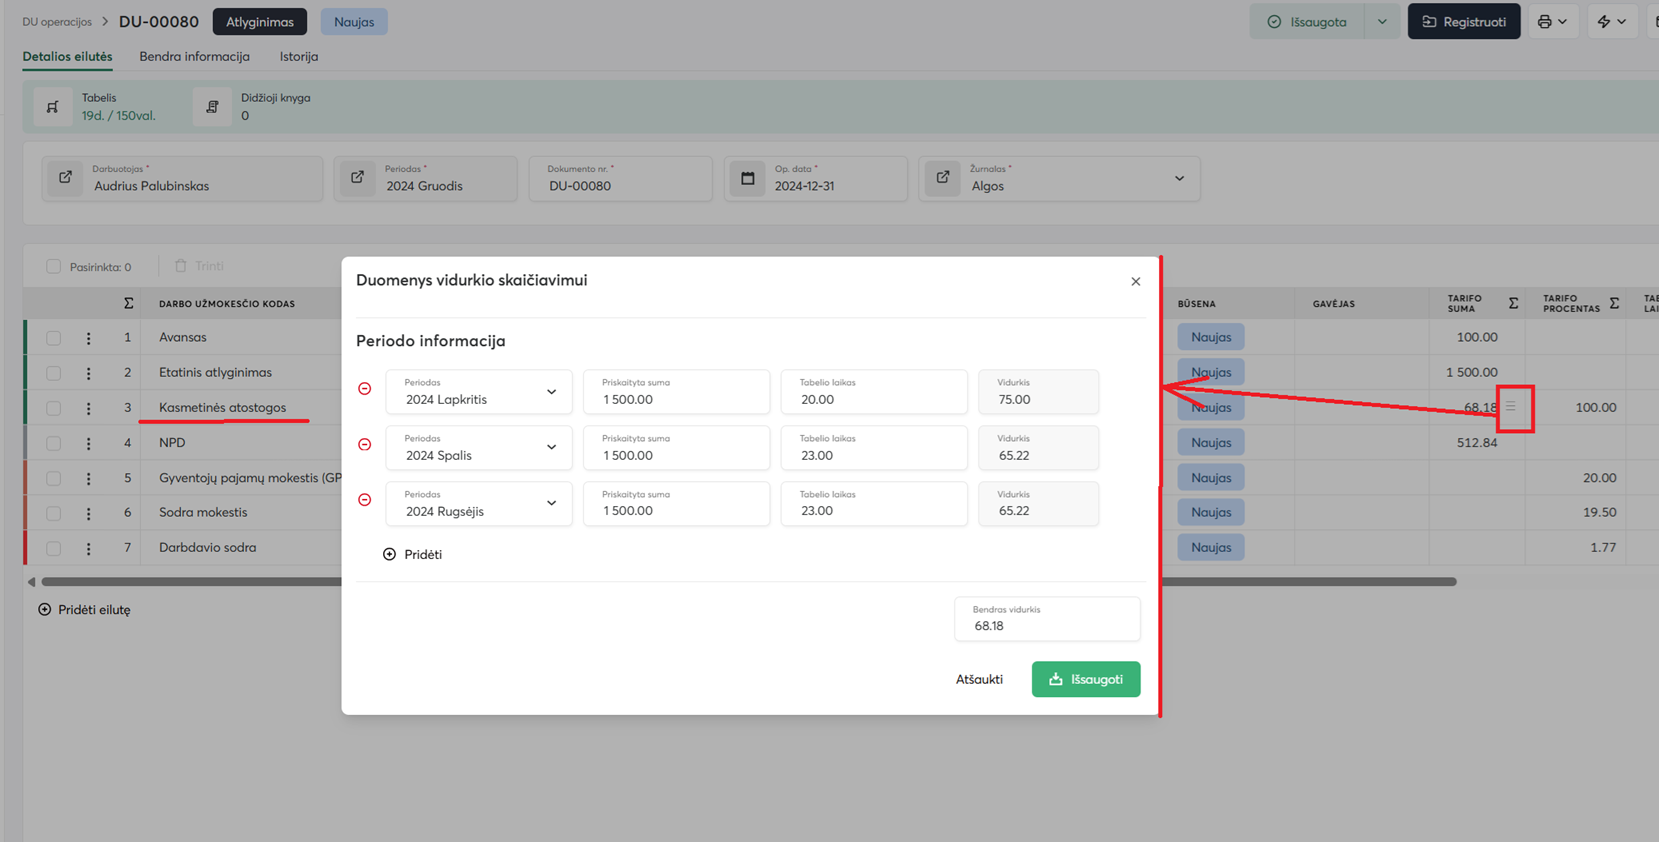1659x842 pixels.
Task: Remove the 2024 Rugsėjis period row
Action: tap(365, 500)
